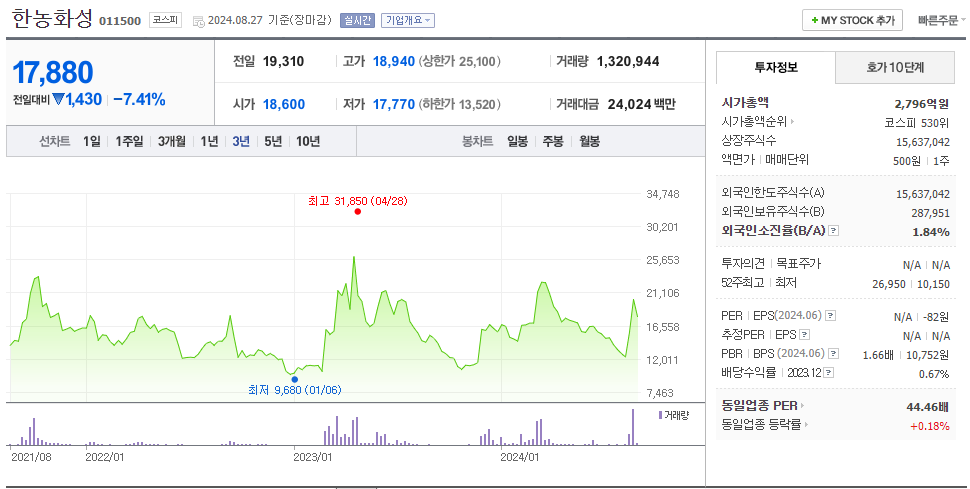Click current price 17,880
Screen dimensions: 970x489
(x=53, y=72)
